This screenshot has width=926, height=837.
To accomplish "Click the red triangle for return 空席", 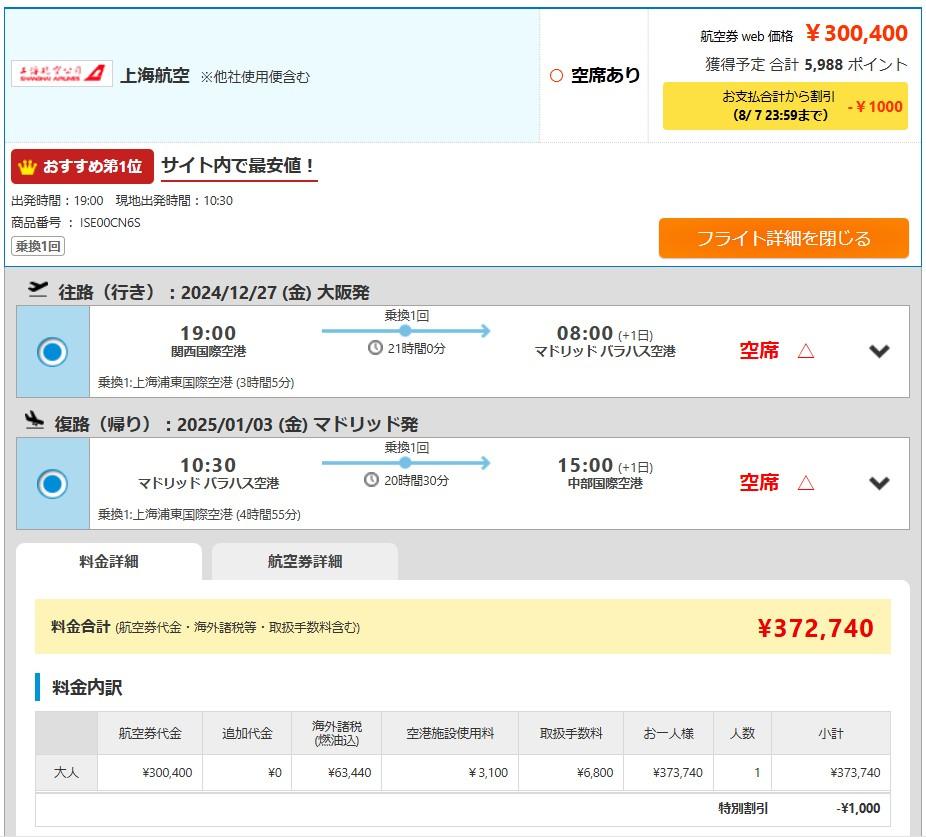I will point(805,483).
